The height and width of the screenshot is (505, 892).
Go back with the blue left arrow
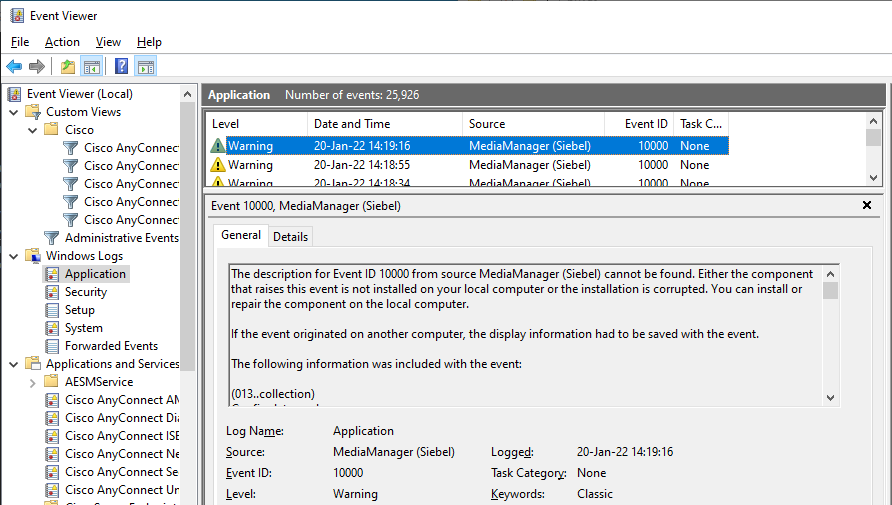14,67
